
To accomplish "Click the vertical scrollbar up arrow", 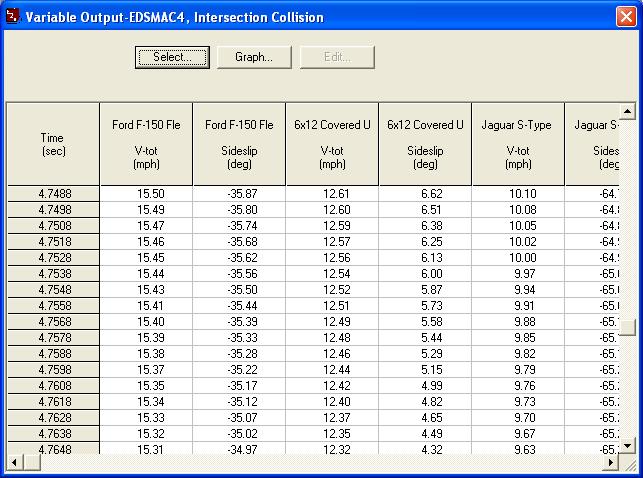I will 627,111.
